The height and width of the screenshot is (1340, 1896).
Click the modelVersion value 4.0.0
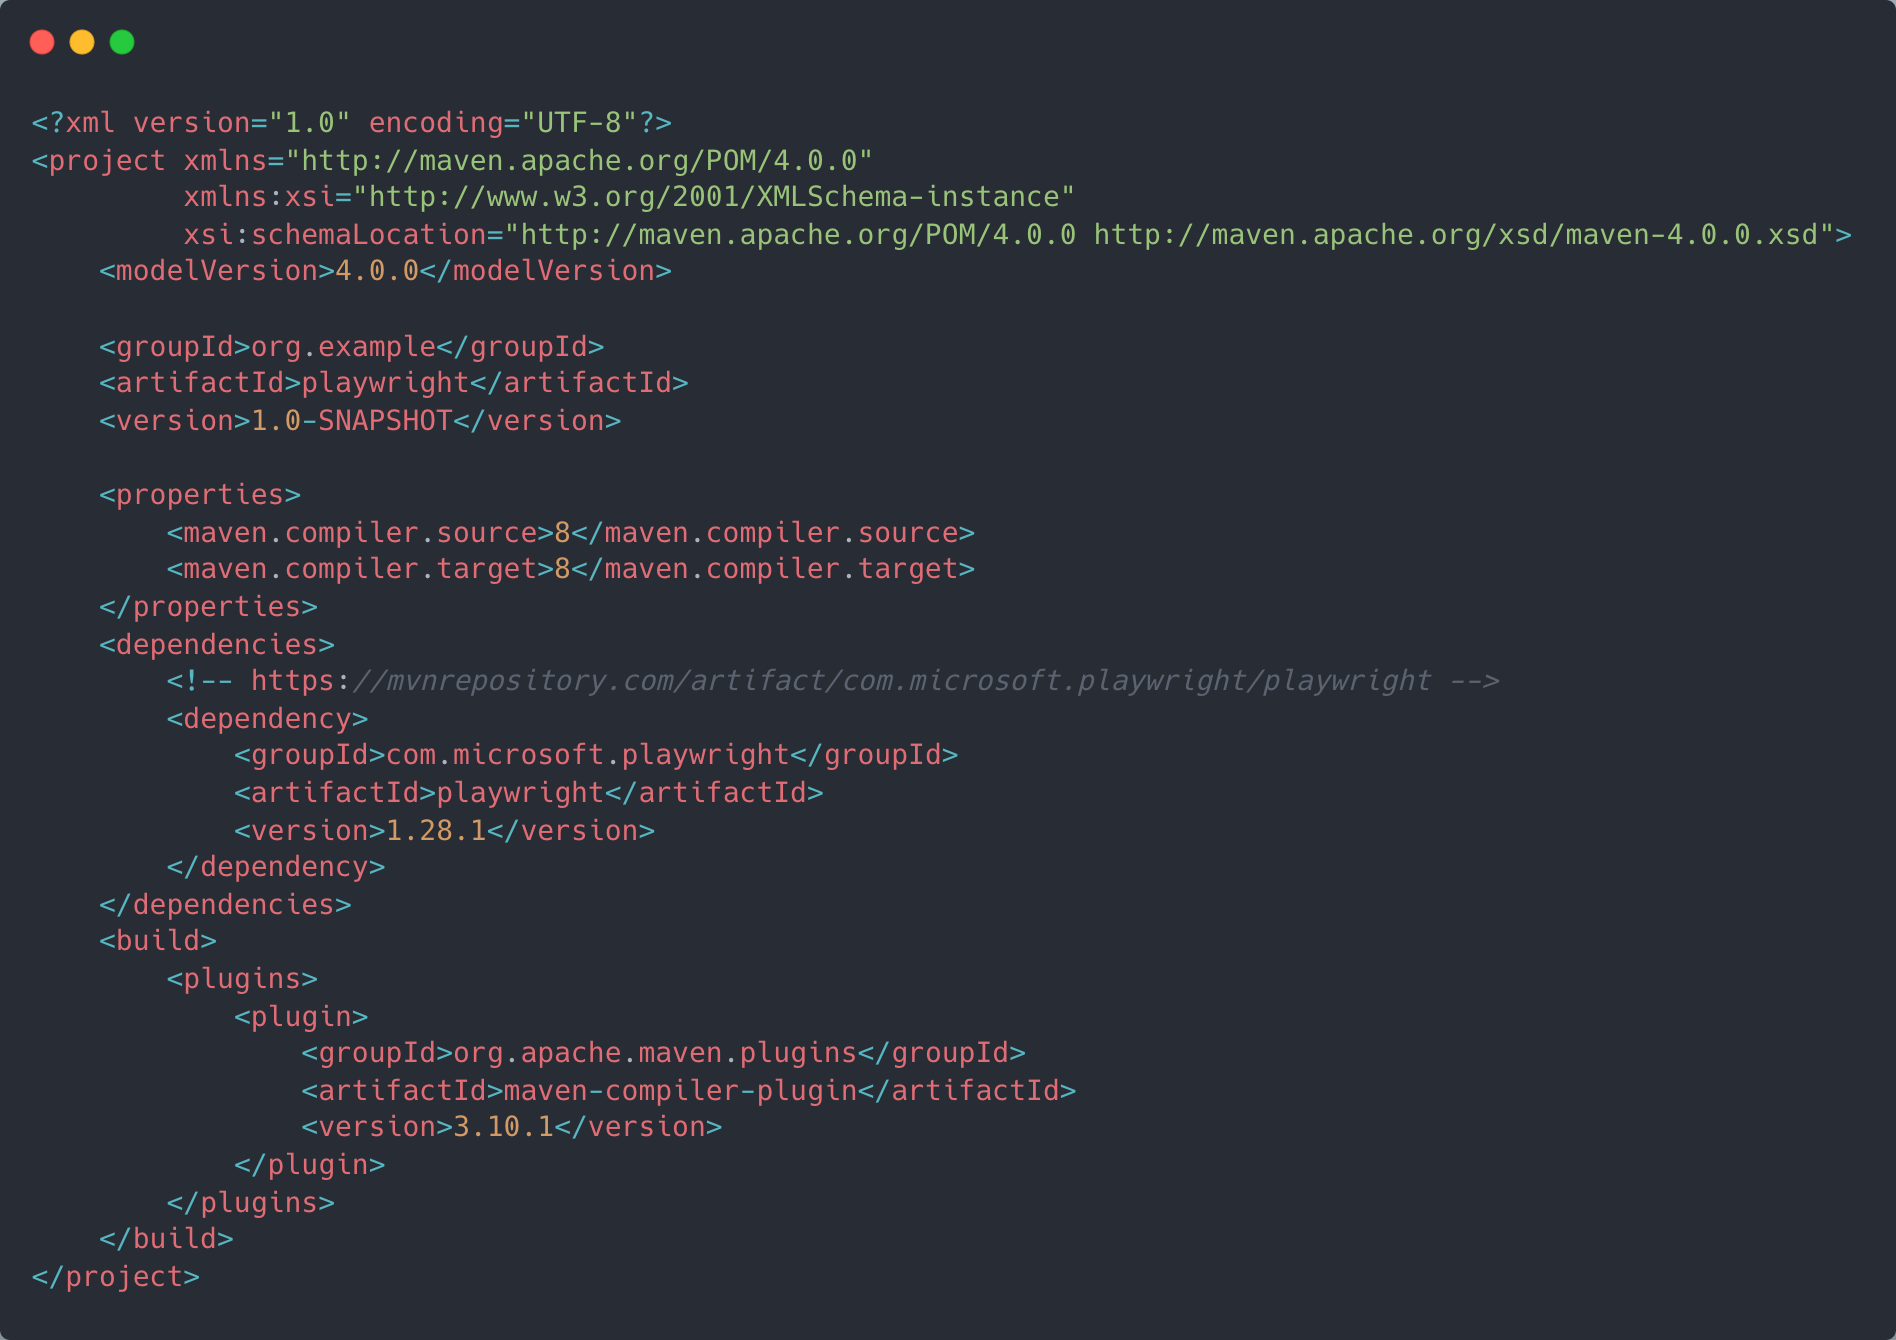(x=377, y=271)
